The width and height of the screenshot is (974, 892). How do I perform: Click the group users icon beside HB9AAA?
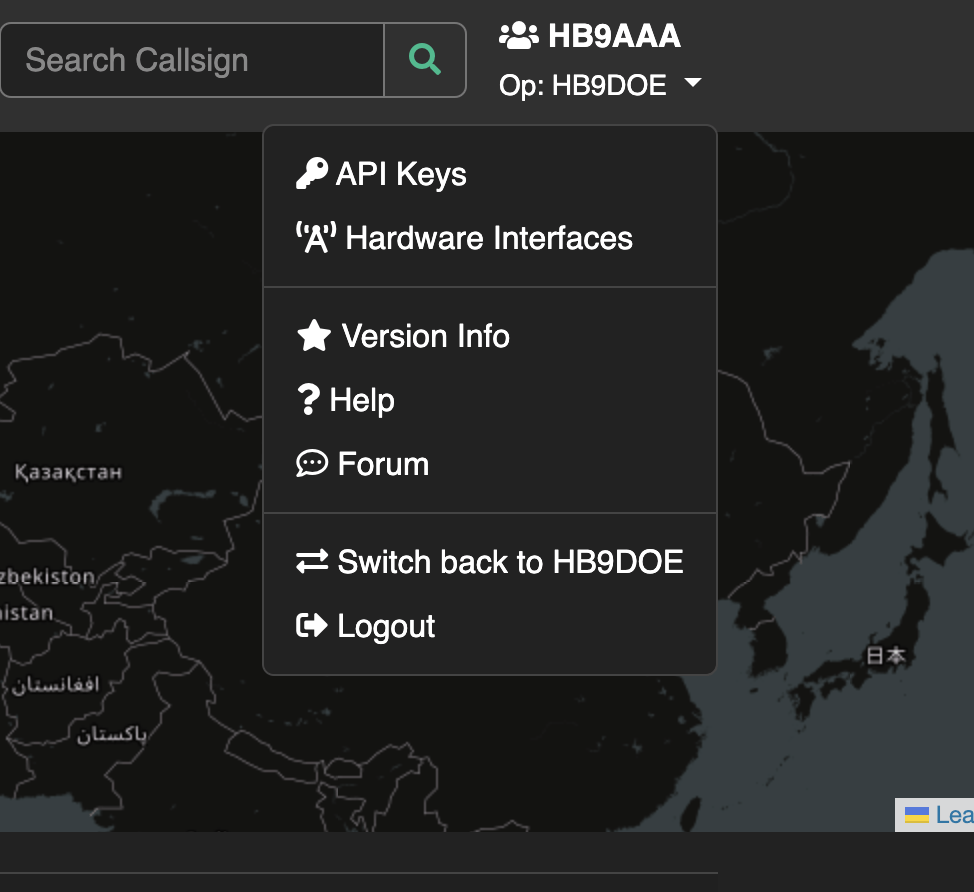(519, 36)
